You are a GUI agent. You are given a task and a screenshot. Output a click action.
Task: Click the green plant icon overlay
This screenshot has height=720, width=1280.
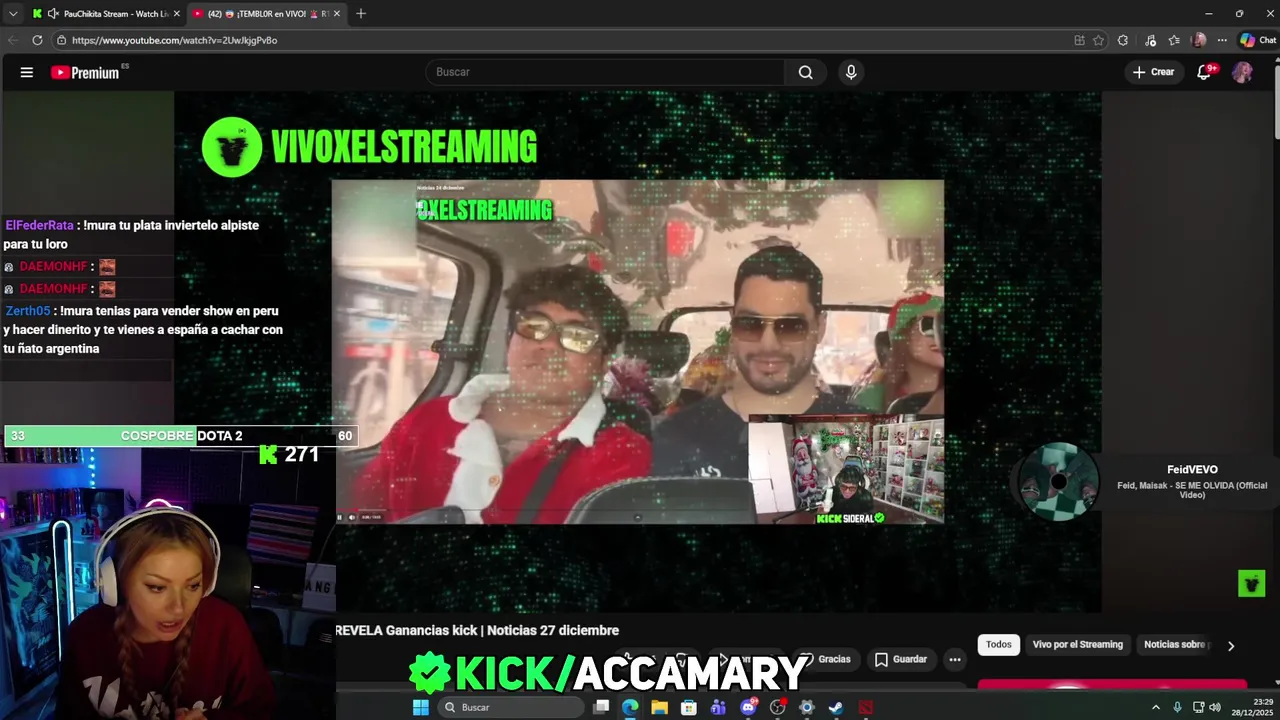[1251, 583]
